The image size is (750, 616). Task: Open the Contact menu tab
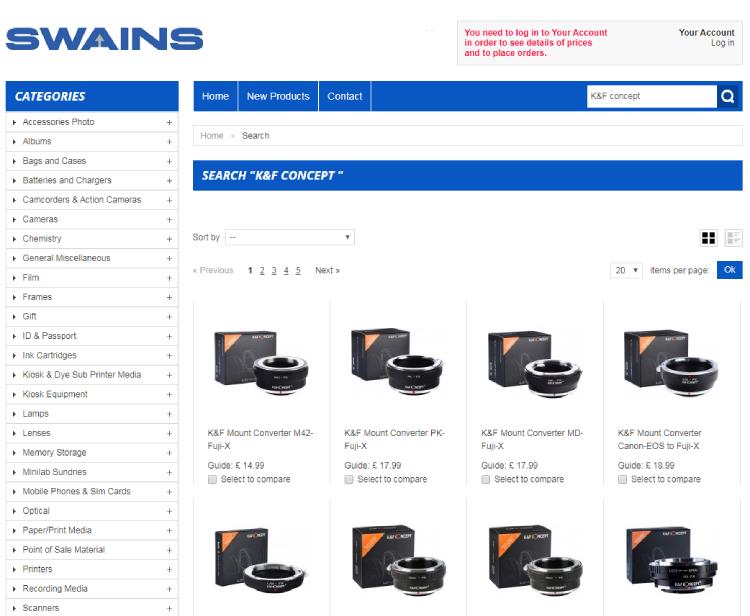click(x=345, y=96)
